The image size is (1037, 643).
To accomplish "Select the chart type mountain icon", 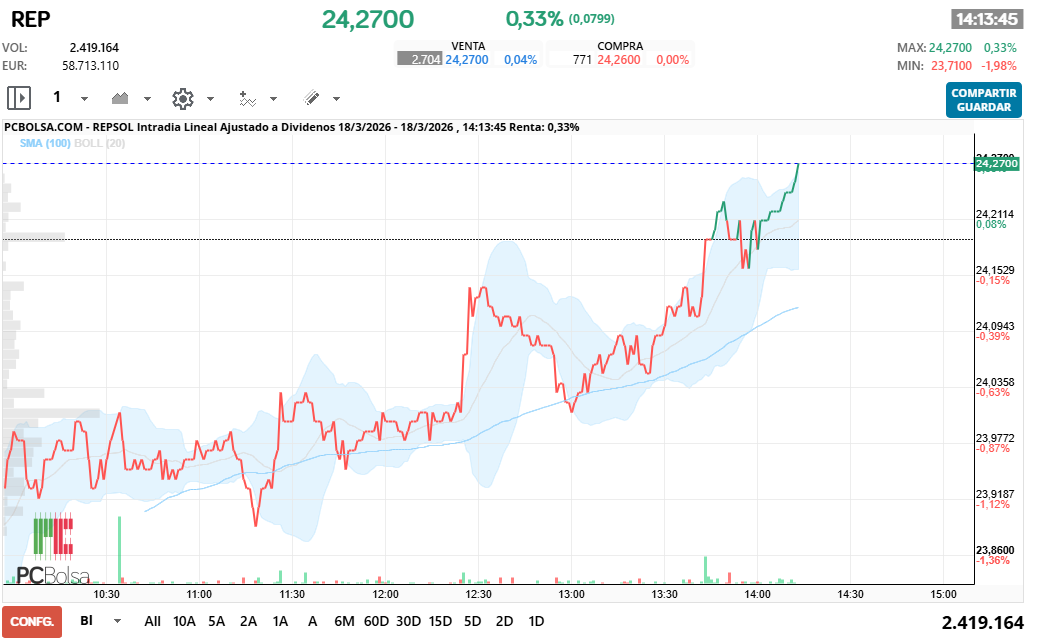I will coord(120,98).
